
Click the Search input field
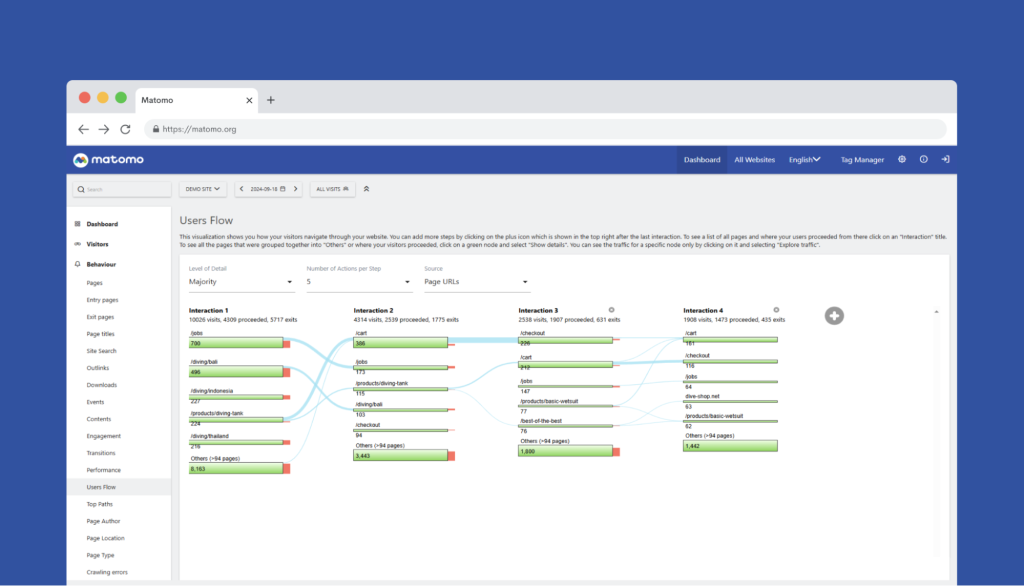pyautogui.click(x=121, y=188)
